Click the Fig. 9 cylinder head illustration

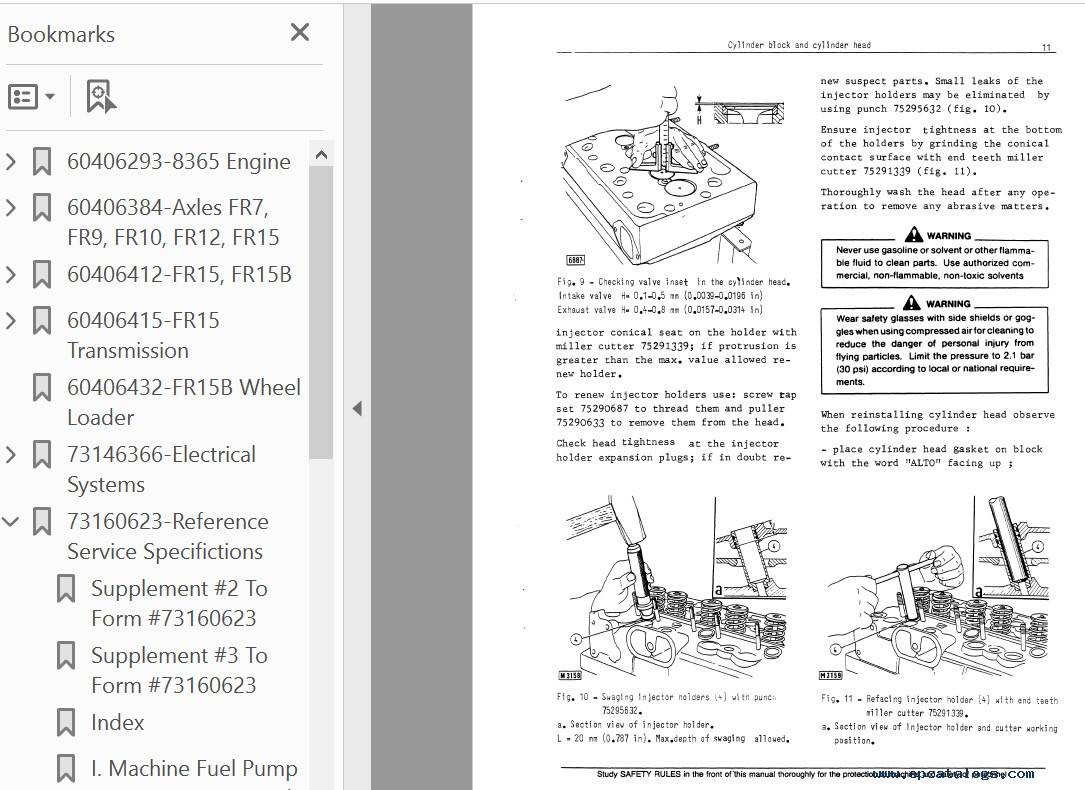tap(674, 176)
